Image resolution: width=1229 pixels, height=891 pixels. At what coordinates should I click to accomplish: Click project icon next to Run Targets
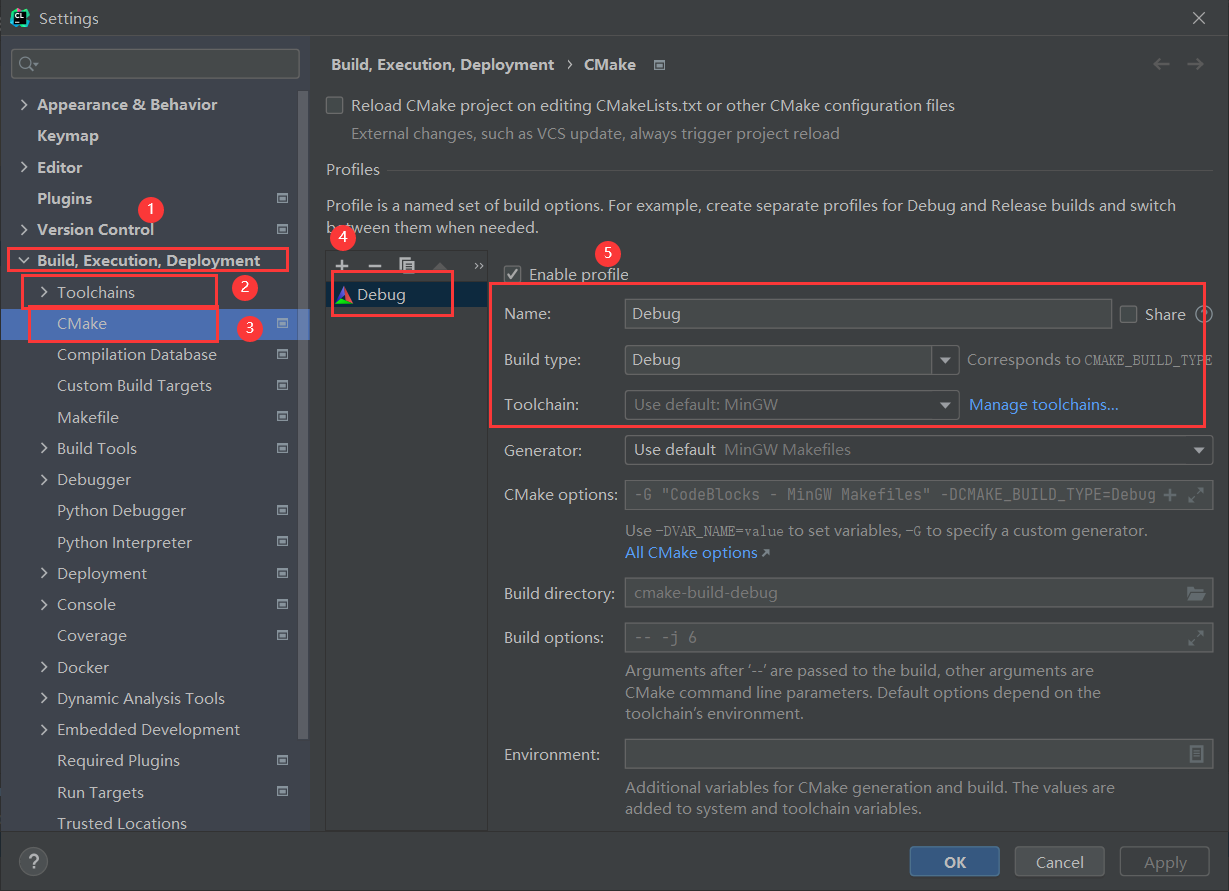click(x=282, y=792)
